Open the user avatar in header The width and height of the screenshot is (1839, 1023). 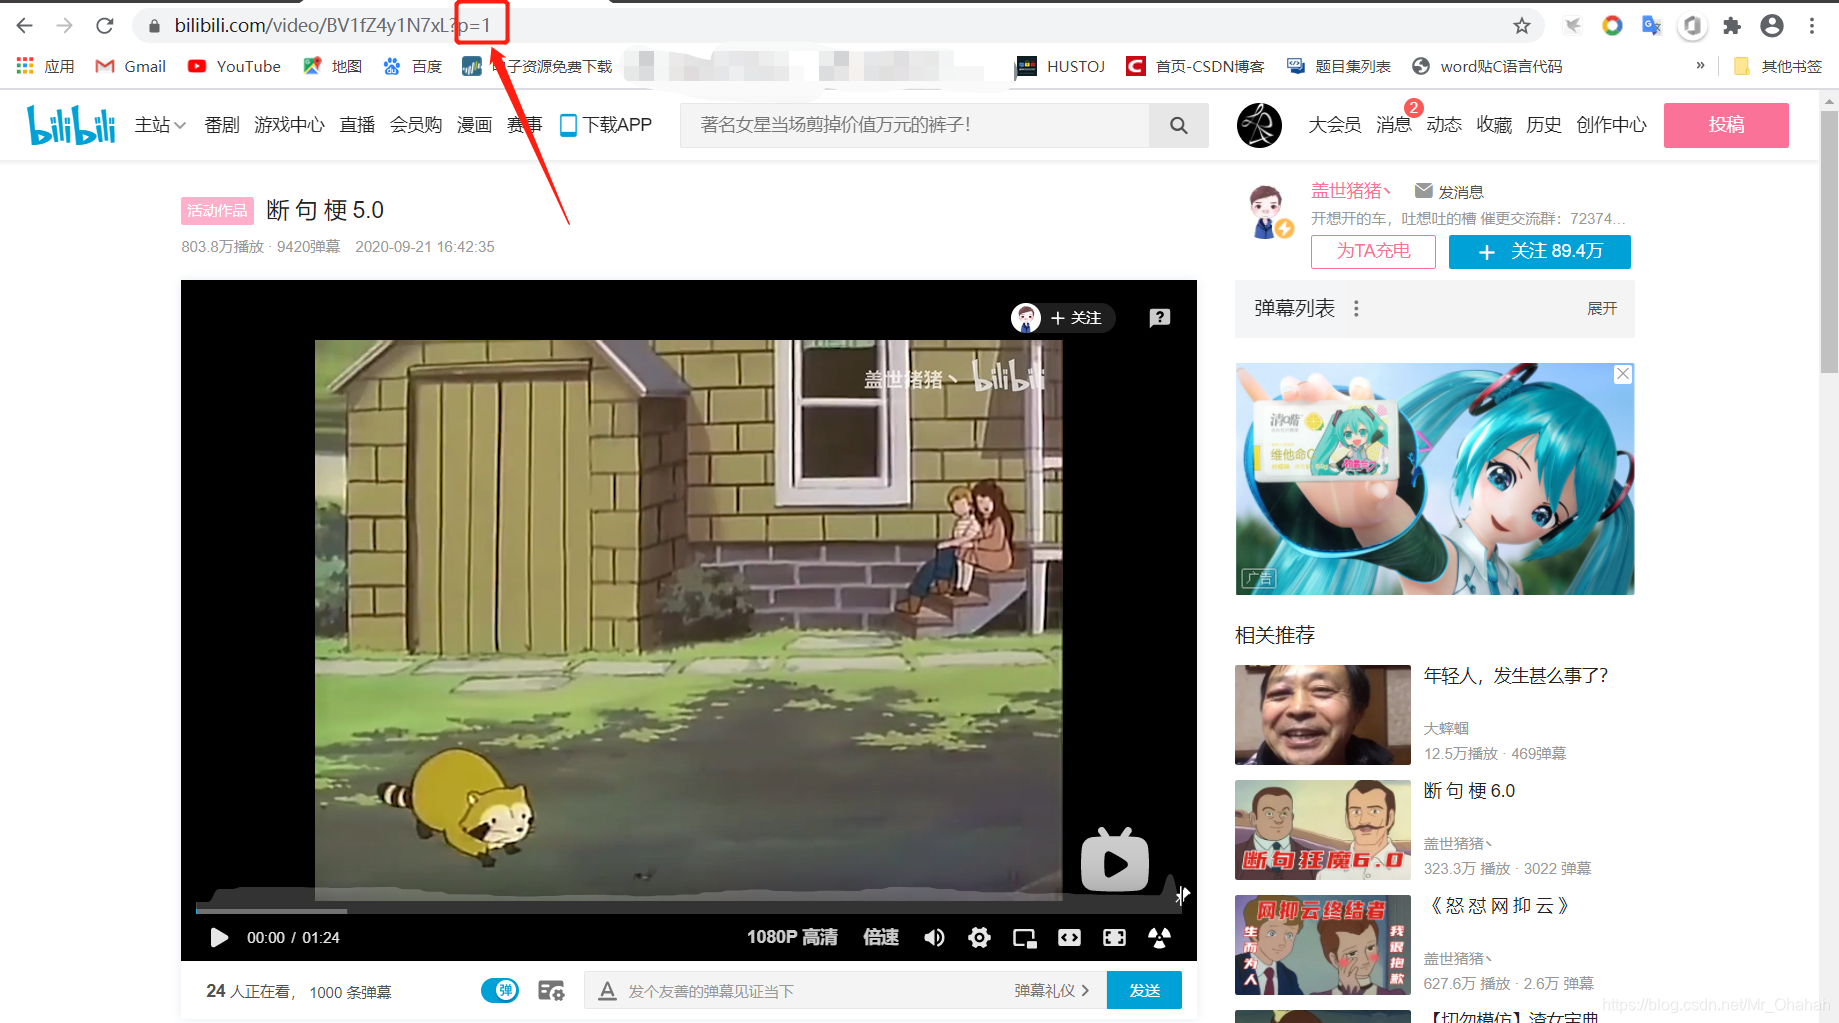pyautogui.click(x=1259, y=125)
